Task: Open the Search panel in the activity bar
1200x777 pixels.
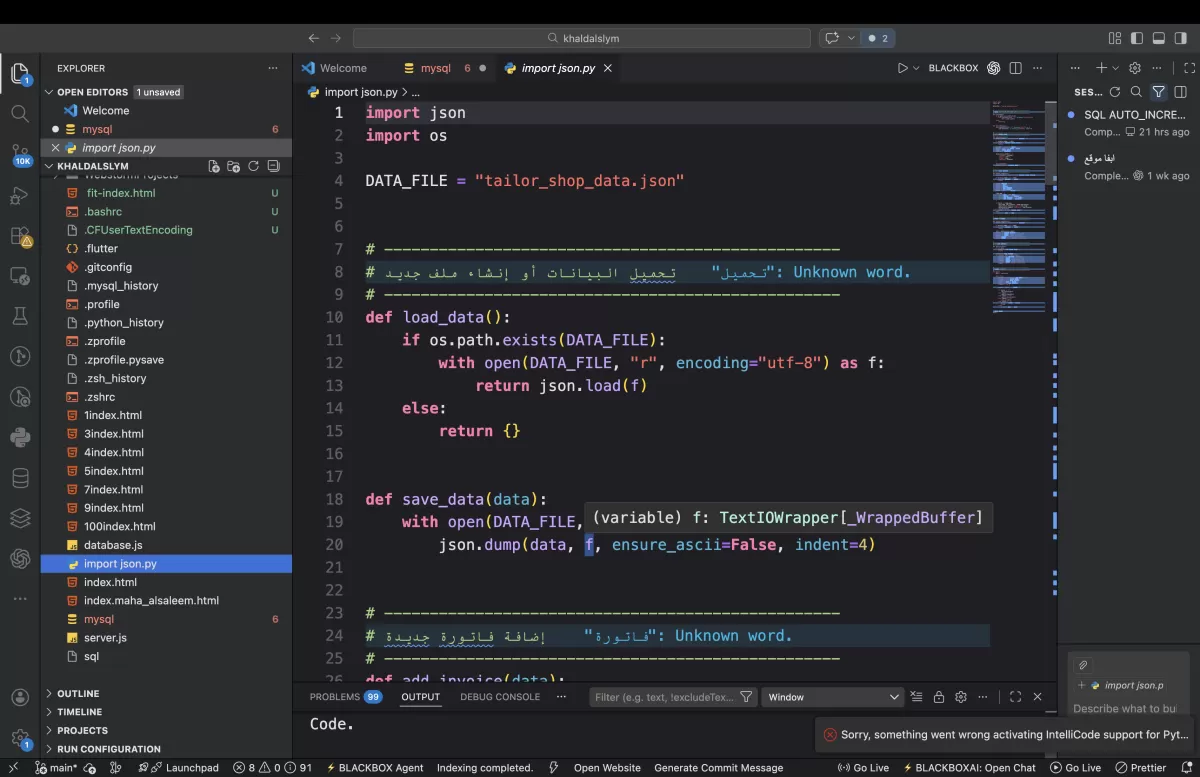Action: 20,114
